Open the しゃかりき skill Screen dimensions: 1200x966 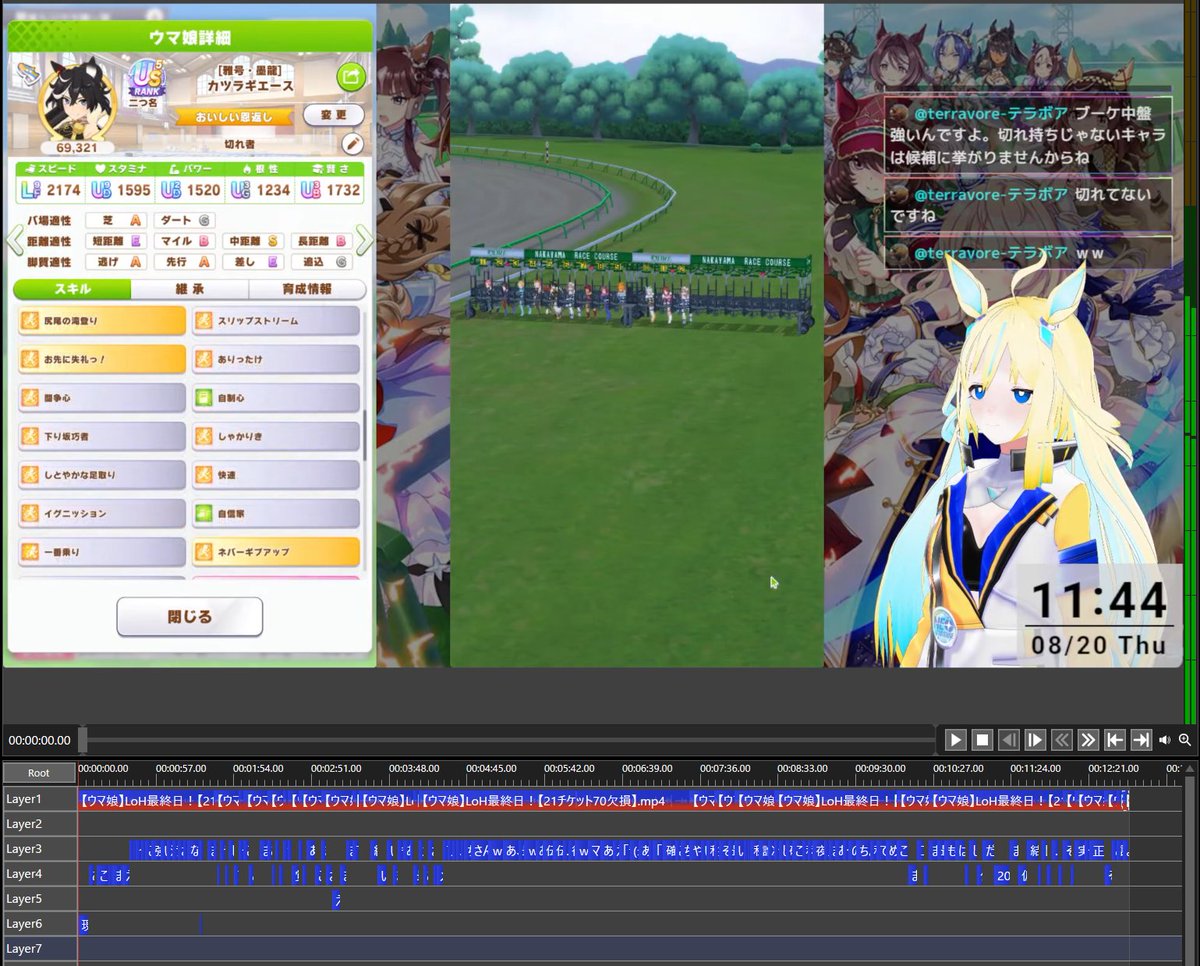click(275, 436)
